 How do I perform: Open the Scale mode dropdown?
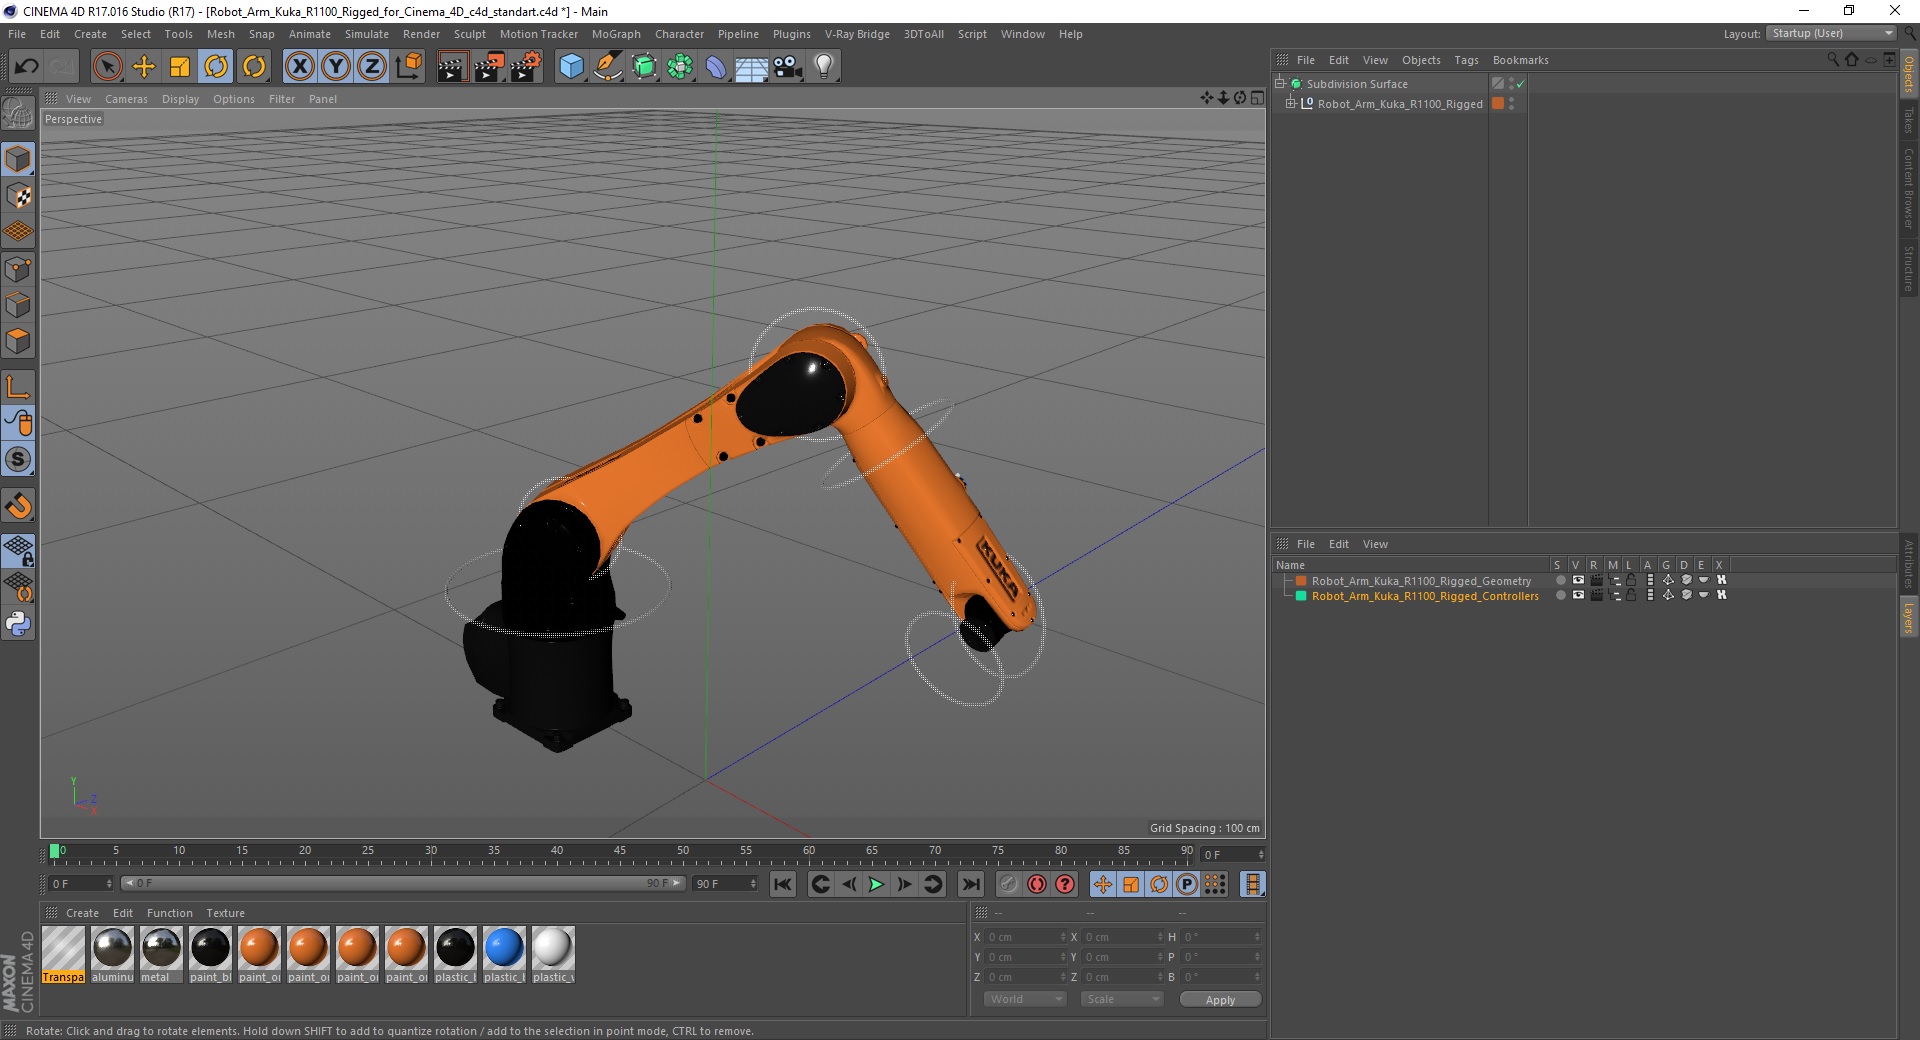1122,999
